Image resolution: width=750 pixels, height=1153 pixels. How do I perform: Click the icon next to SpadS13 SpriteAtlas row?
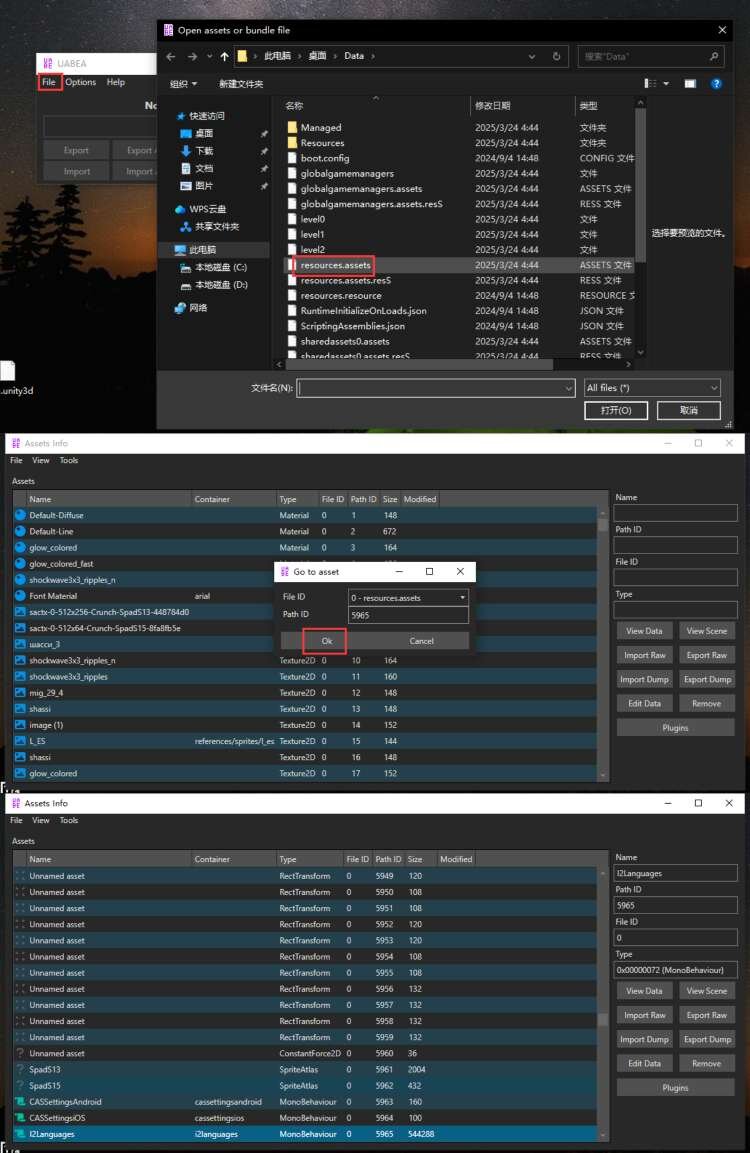tap(21, 1069)
